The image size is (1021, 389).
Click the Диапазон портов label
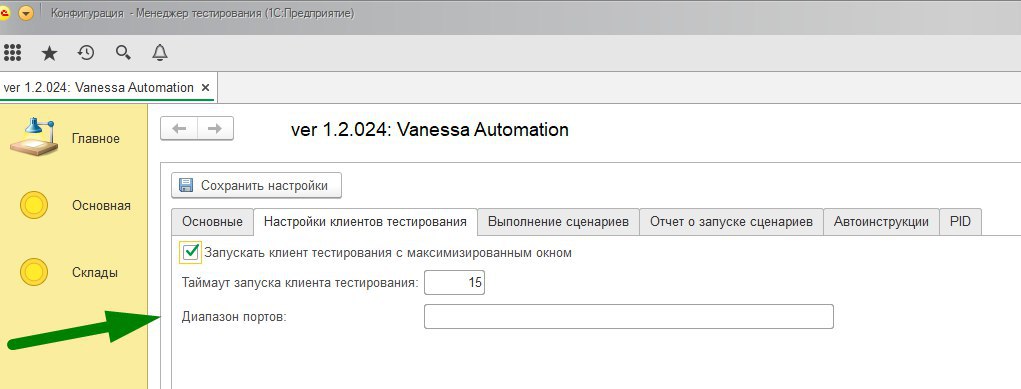click(234, 317)
